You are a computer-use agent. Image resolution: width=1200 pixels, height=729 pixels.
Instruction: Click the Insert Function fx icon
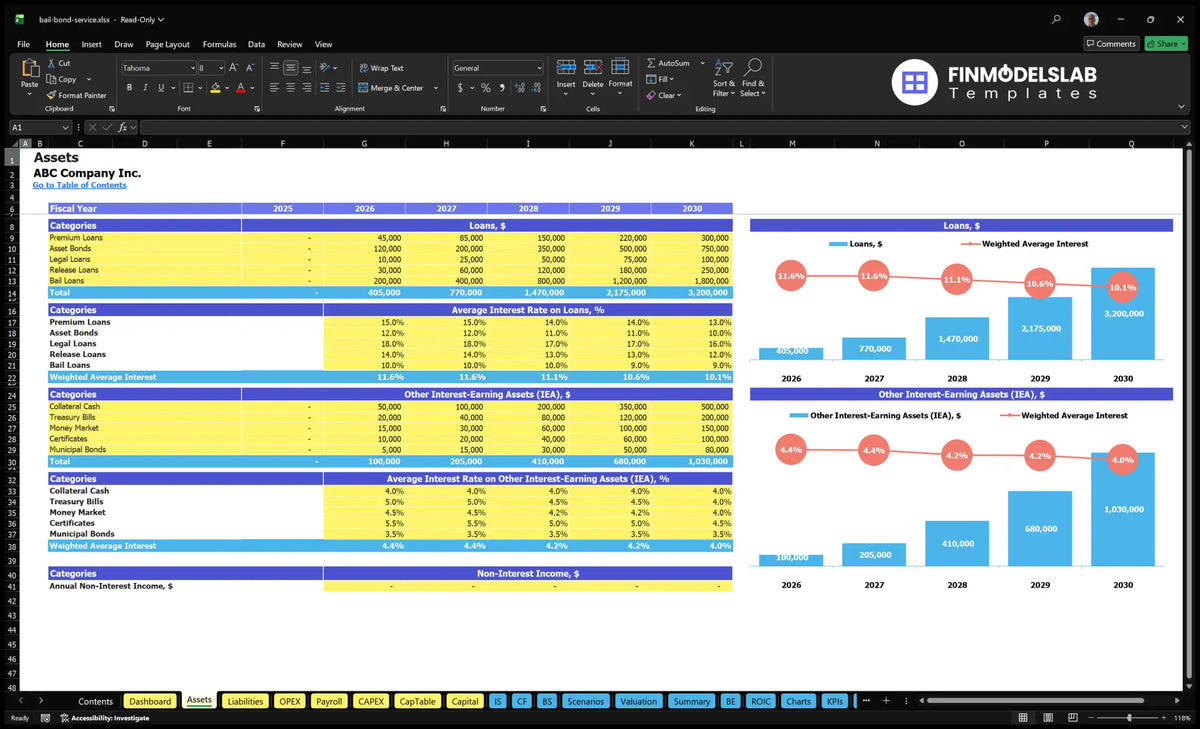[x=122, y=127]
